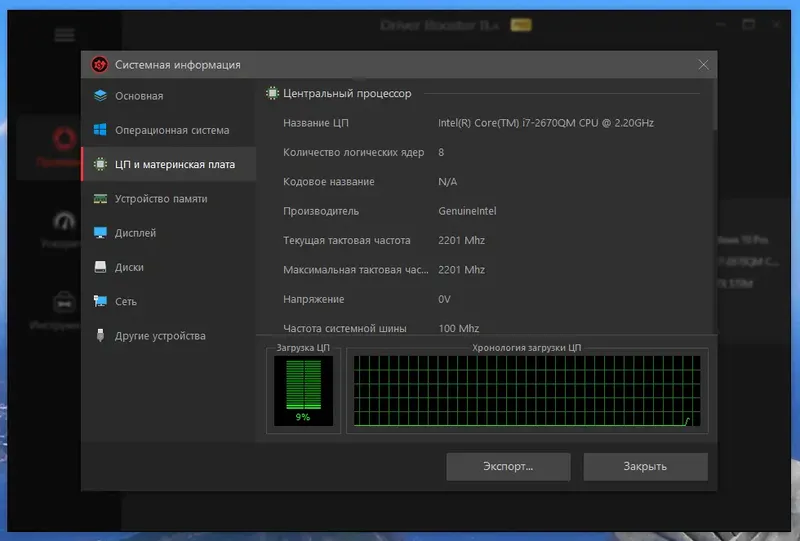Click the red scan circle icon in Driver Booster sidebar

click(65, 138)
